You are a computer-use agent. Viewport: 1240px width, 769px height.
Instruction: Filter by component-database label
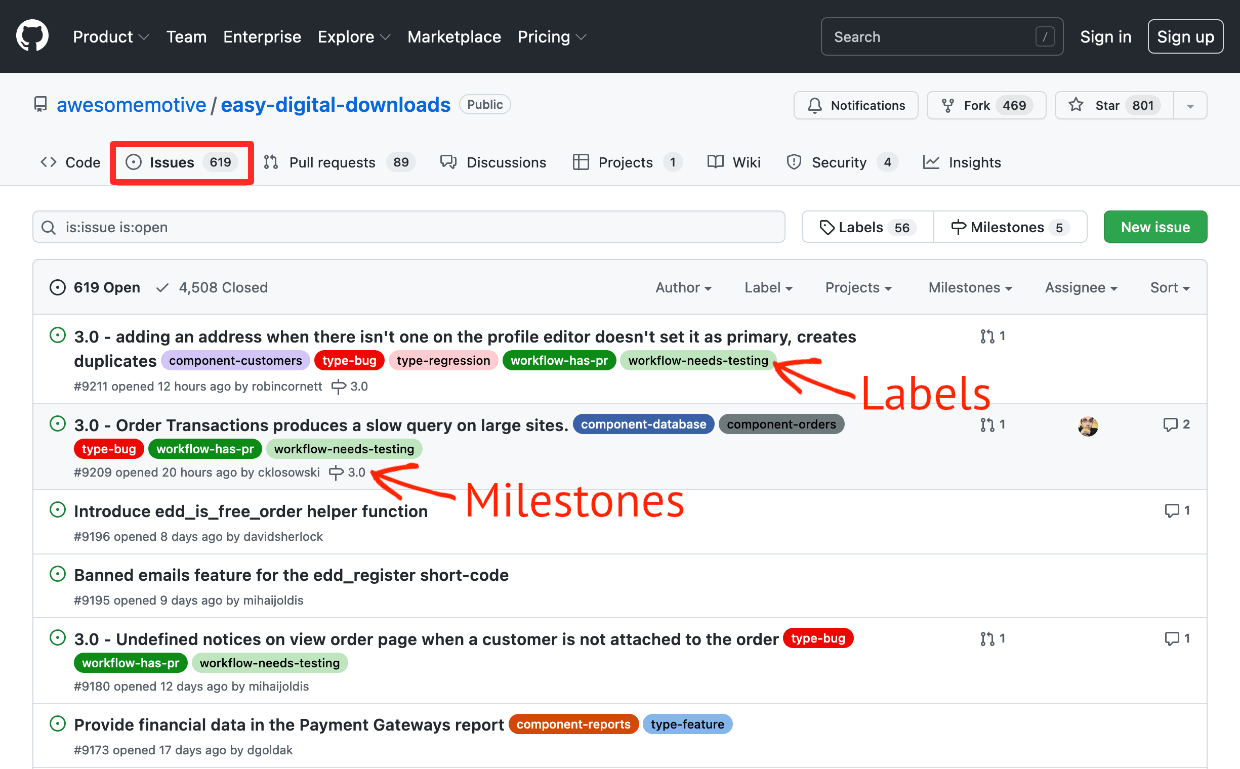coord(644,425)
